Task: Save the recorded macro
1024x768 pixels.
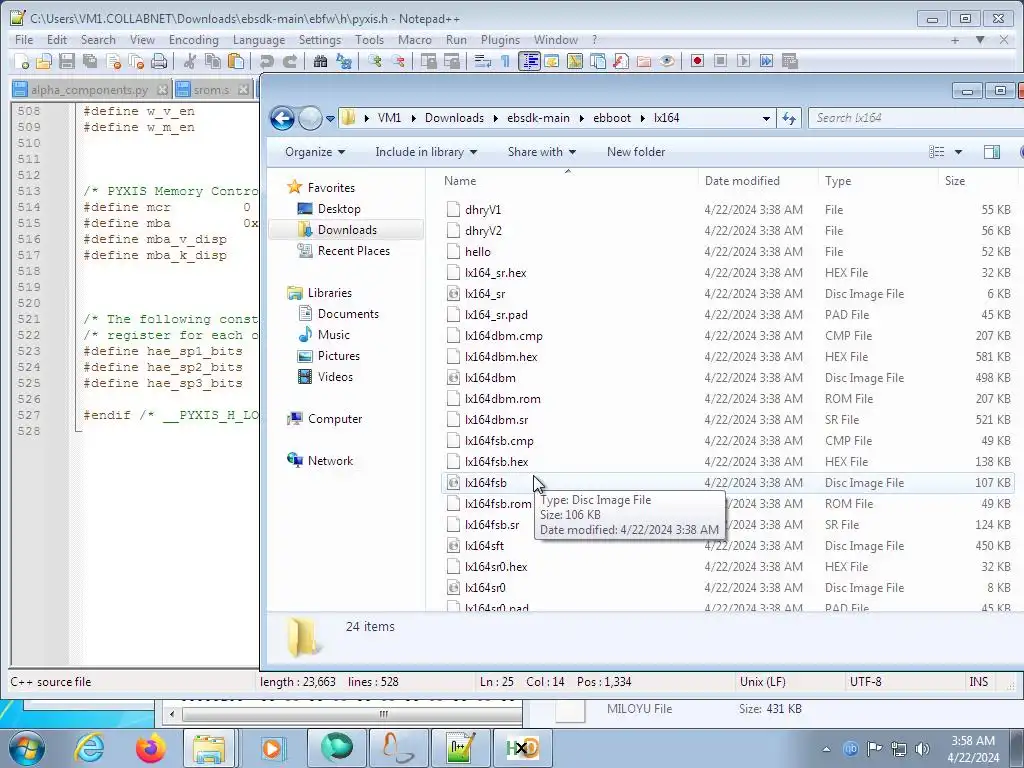Action: (x=790, y=61)
